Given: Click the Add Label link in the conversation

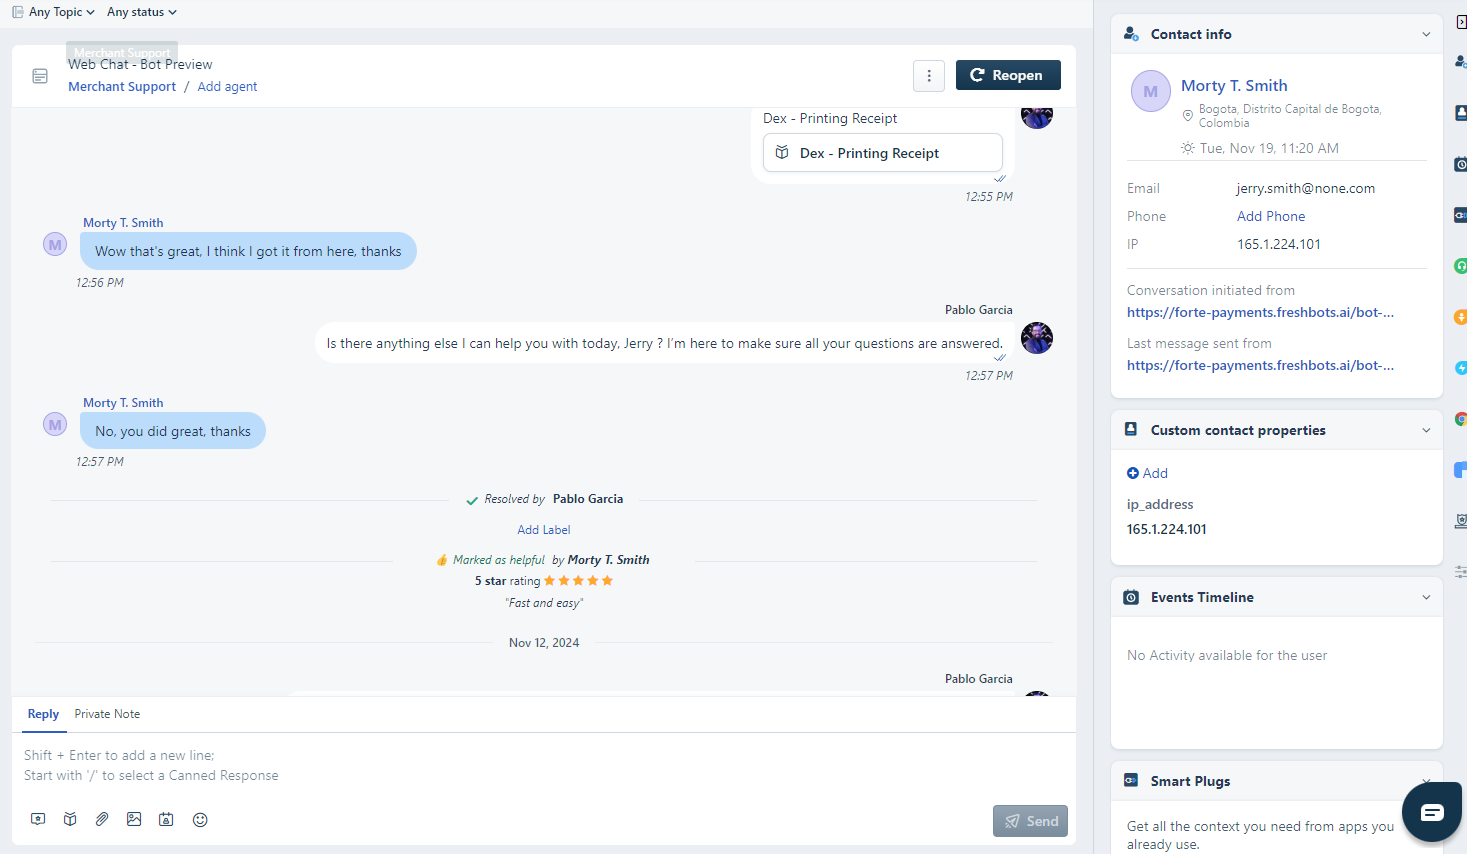Looking at the screenshot, I should (544, 529).
